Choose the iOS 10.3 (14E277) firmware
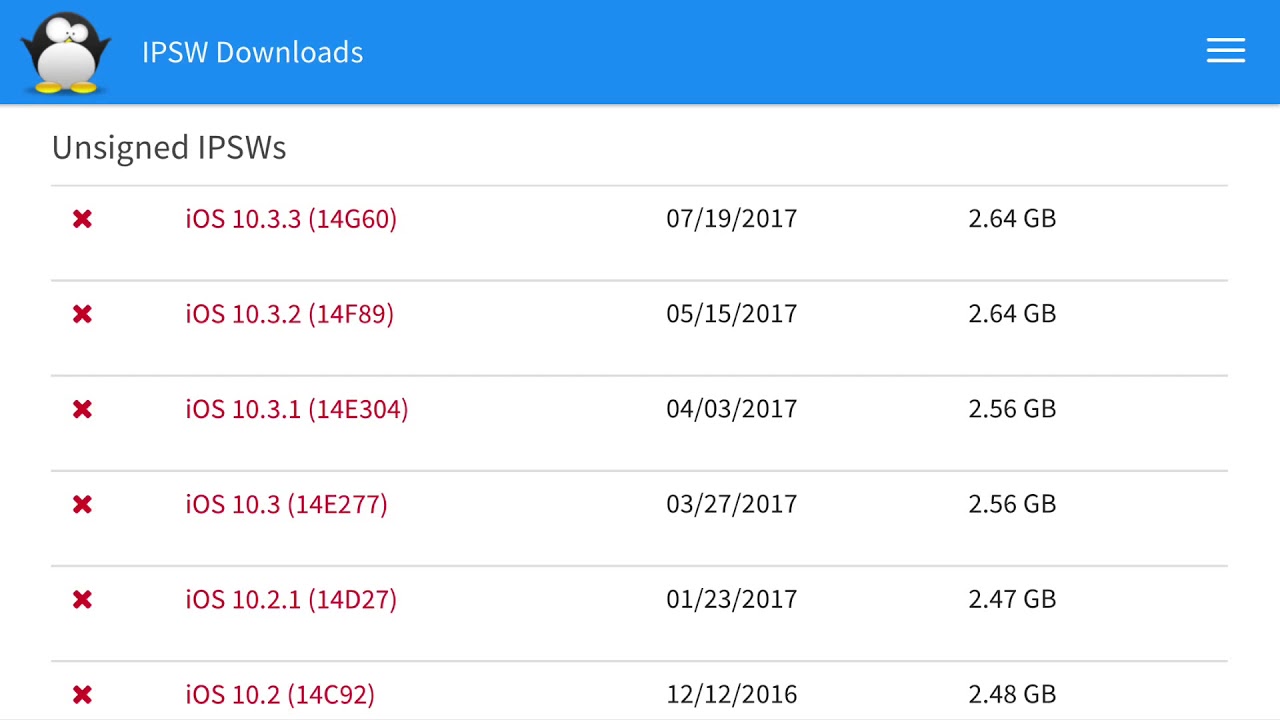Screen dimensions: 1280x720 [286, 504]
